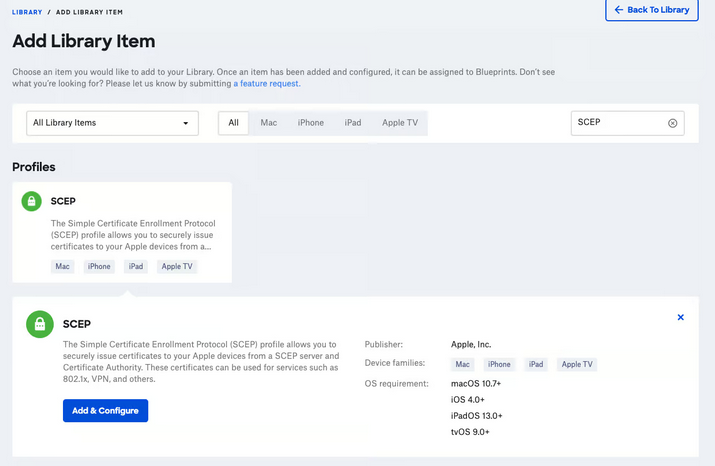The width and height of the screenshot is (715, 466).
Task: Choose the iPad filter tab
Action: click(352, 123)
